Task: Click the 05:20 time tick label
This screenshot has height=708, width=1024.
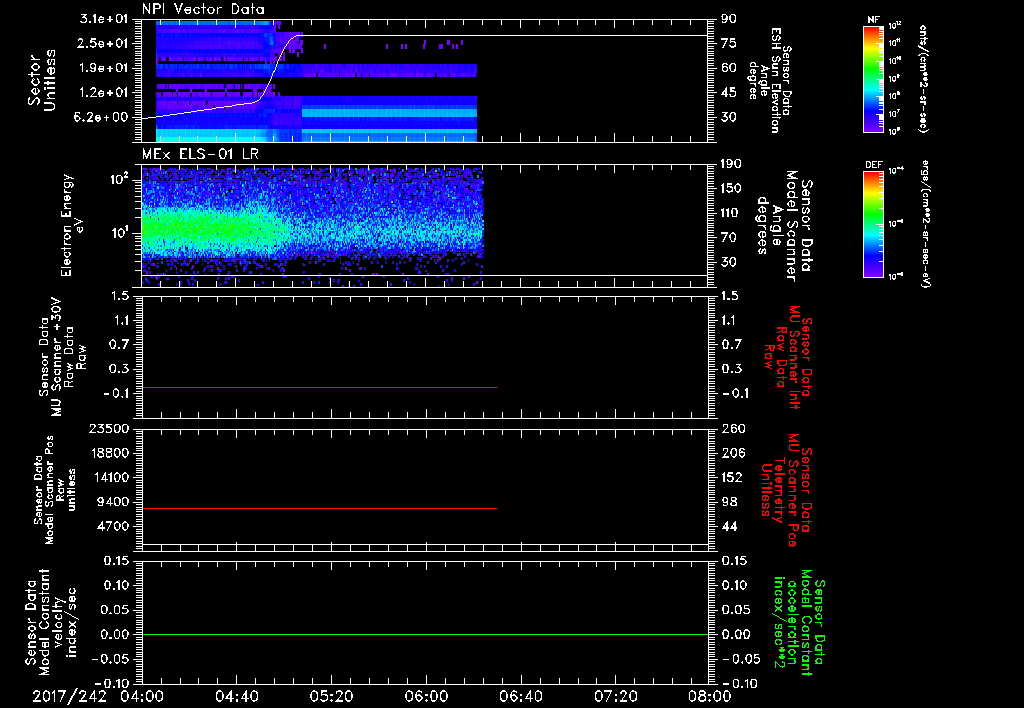Action: [x=331, y=696]
